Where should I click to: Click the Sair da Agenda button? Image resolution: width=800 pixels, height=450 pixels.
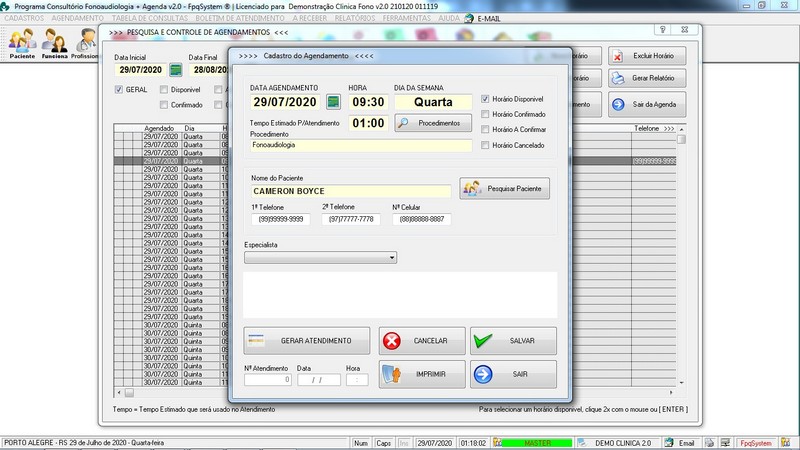647,105
